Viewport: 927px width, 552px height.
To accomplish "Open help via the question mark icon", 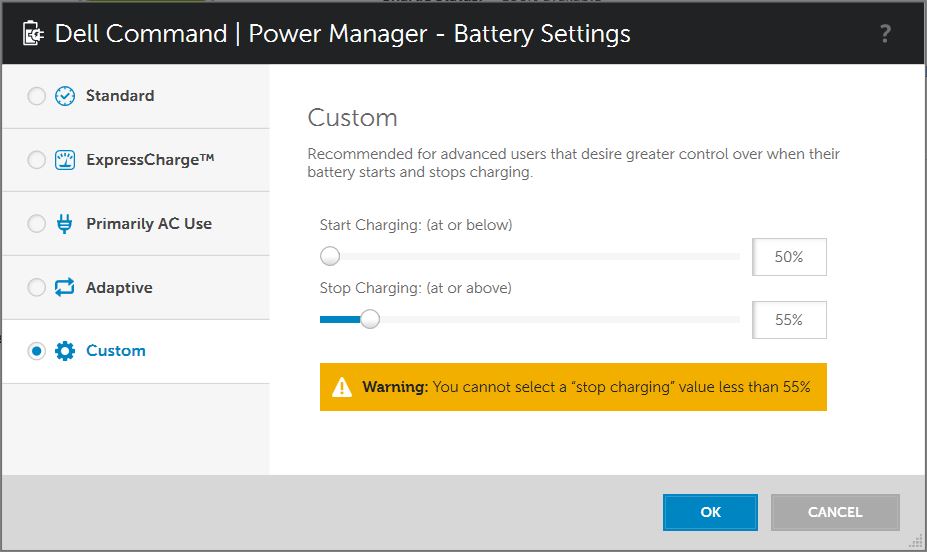I will [885, 34].
